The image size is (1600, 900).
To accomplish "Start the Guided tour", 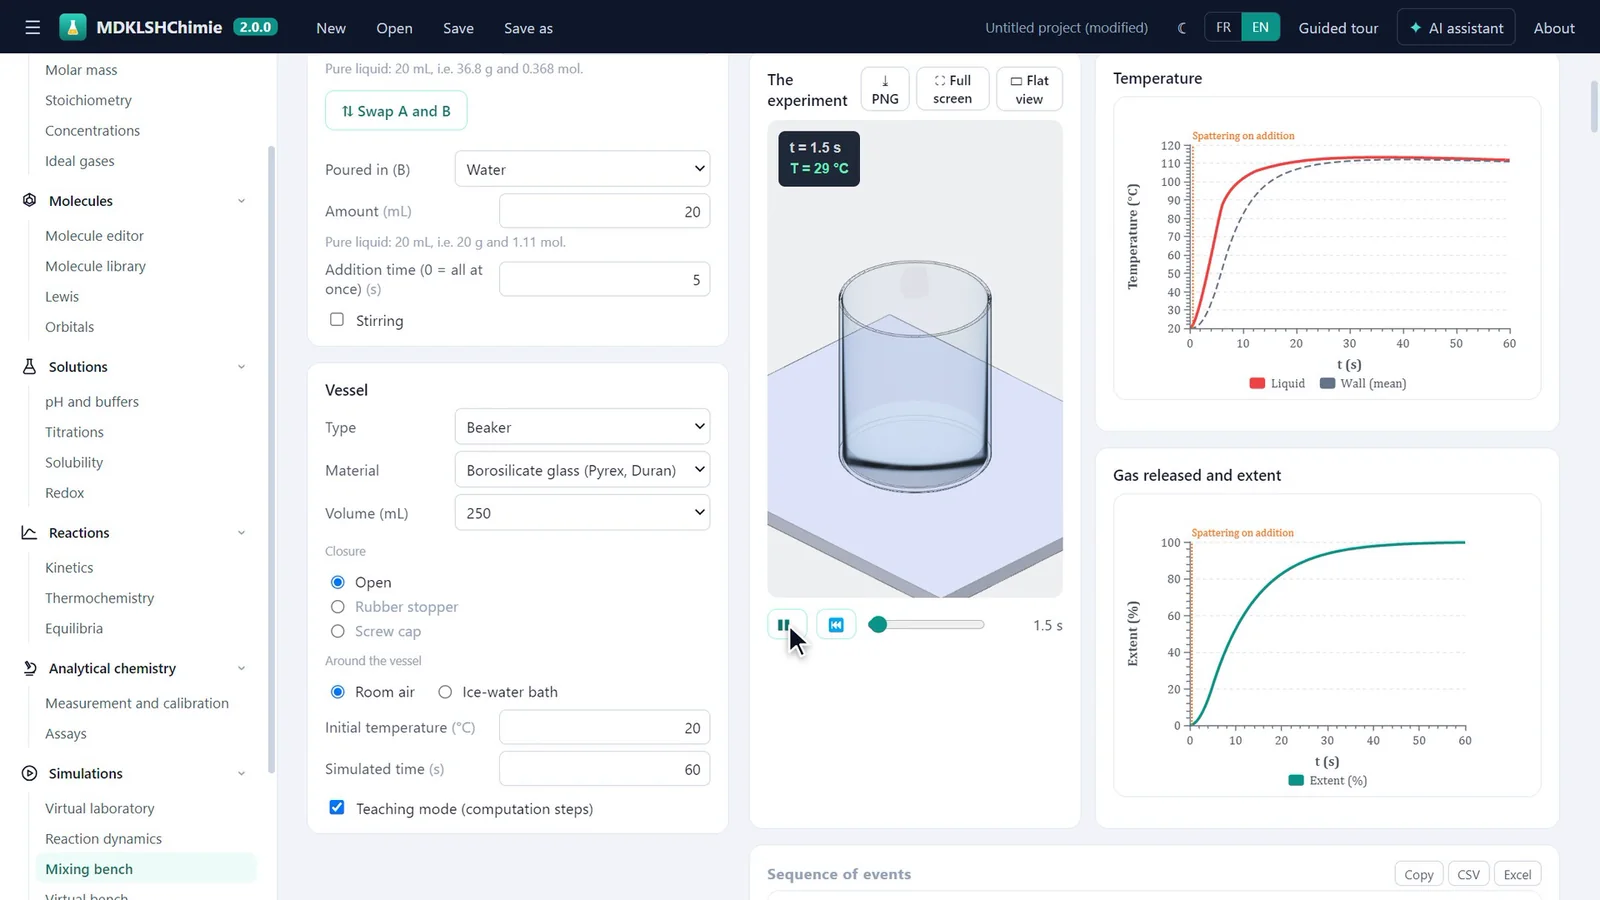I will pos(1338,28).
